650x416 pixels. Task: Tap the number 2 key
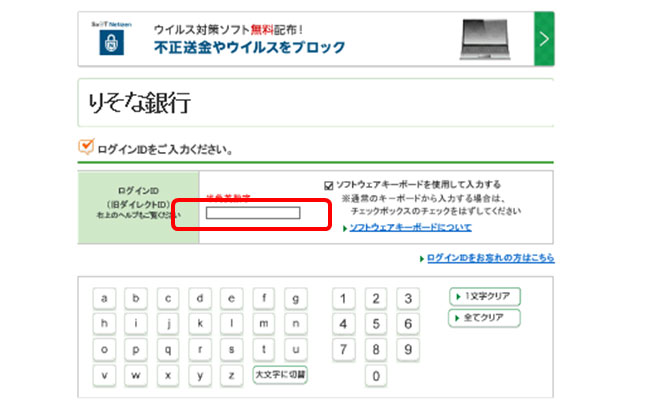[x=376, y=298]
